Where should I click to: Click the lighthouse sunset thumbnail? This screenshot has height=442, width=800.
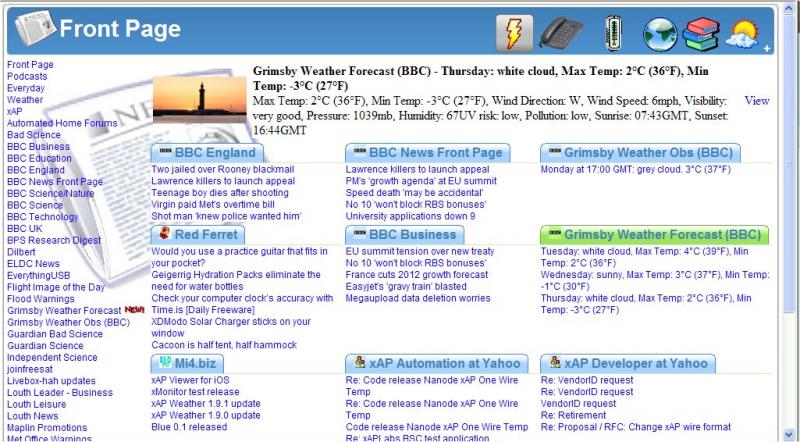pyautogui.click(x=199, y=100)
